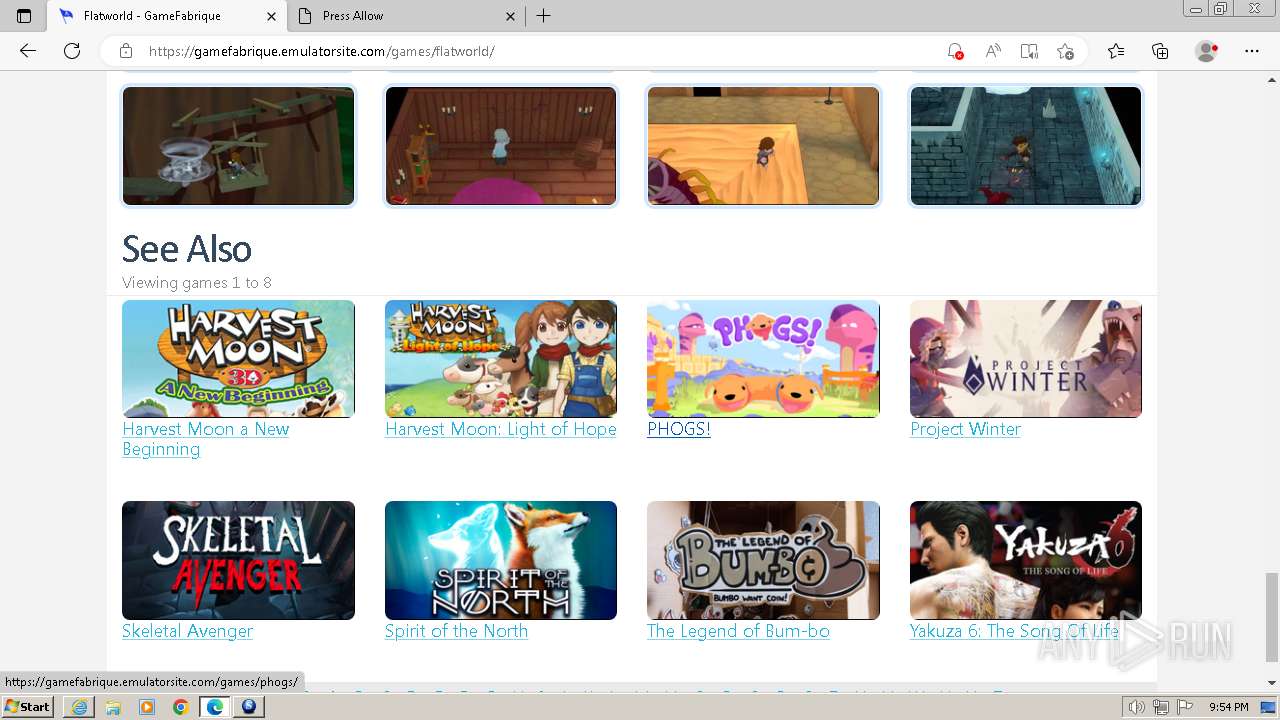Open a new tab with the plus button
Screen dimensions: 1280x720
543,16
